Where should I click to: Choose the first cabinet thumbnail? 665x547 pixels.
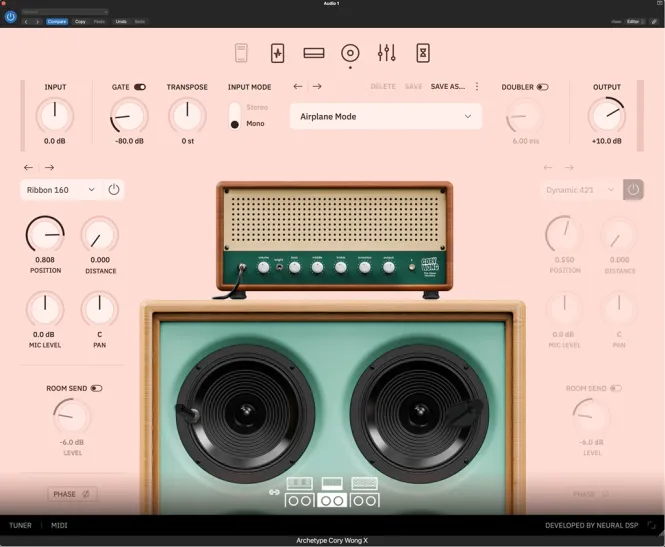point(299,501)
